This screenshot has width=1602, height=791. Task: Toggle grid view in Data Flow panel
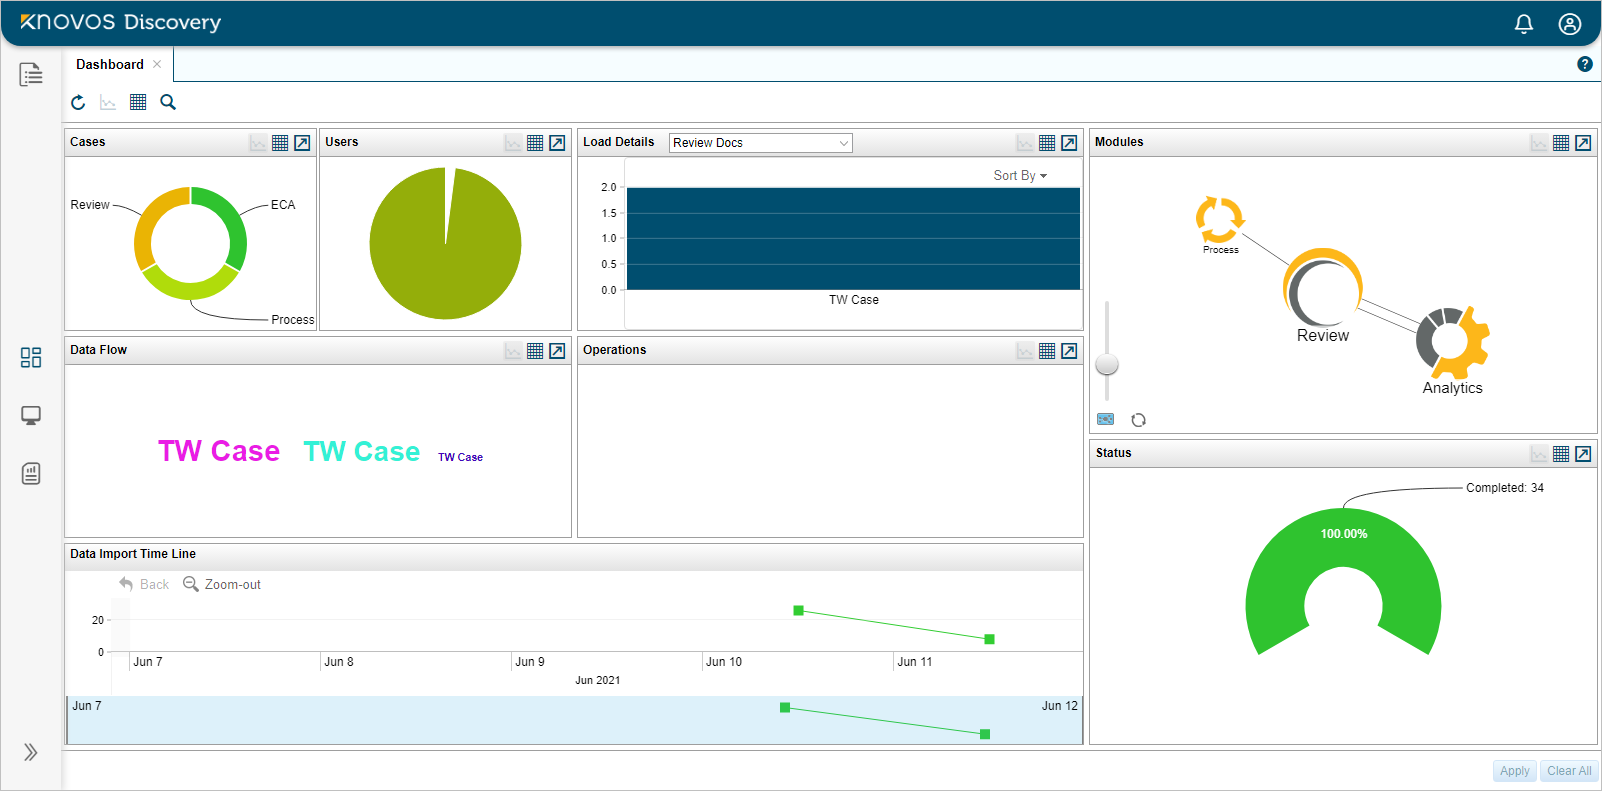[535, 351]
